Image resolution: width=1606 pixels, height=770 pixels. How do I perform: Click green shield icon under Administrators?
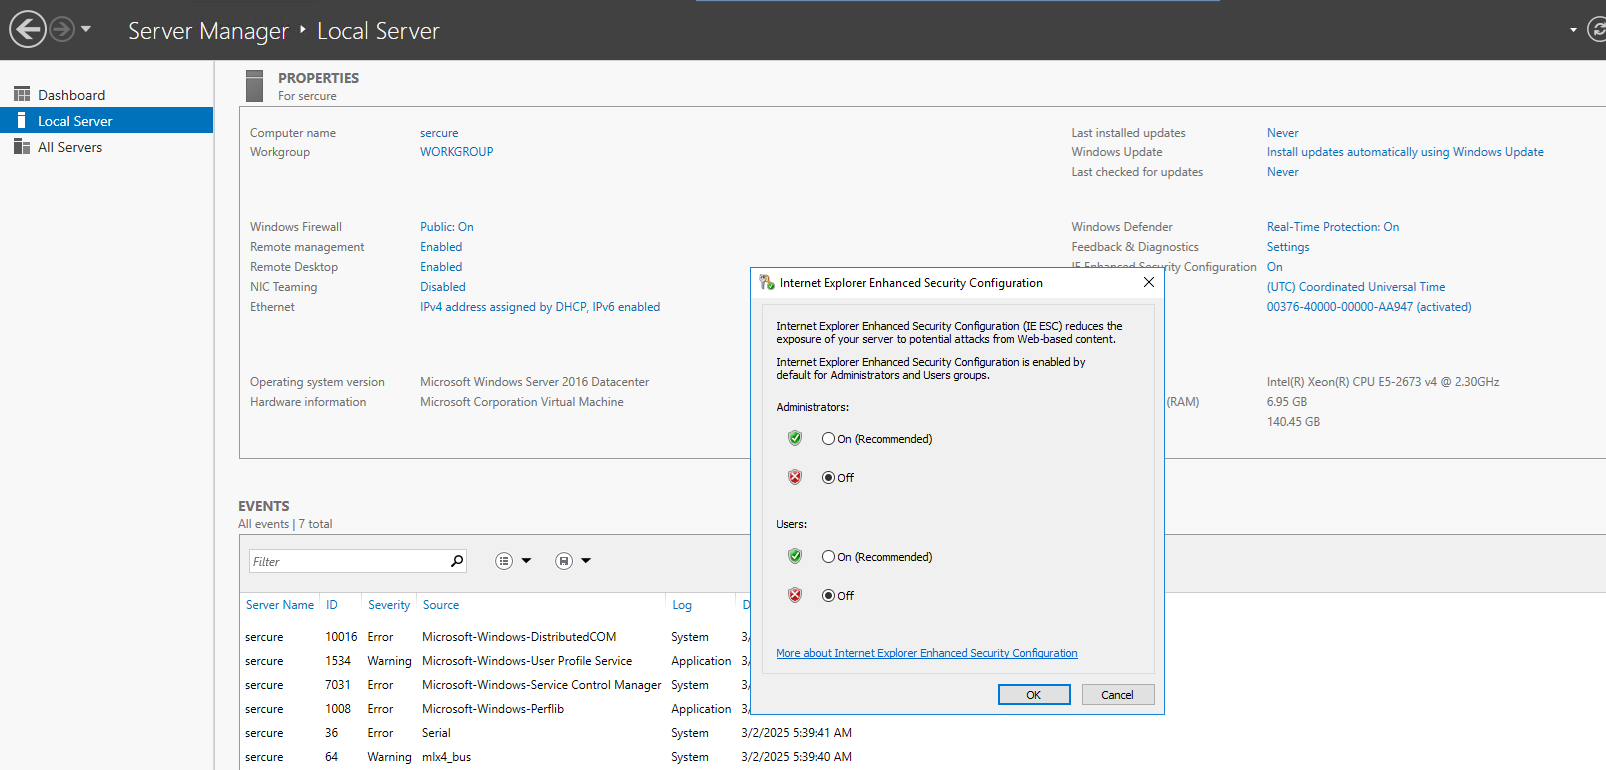click(x=795, y=438)
